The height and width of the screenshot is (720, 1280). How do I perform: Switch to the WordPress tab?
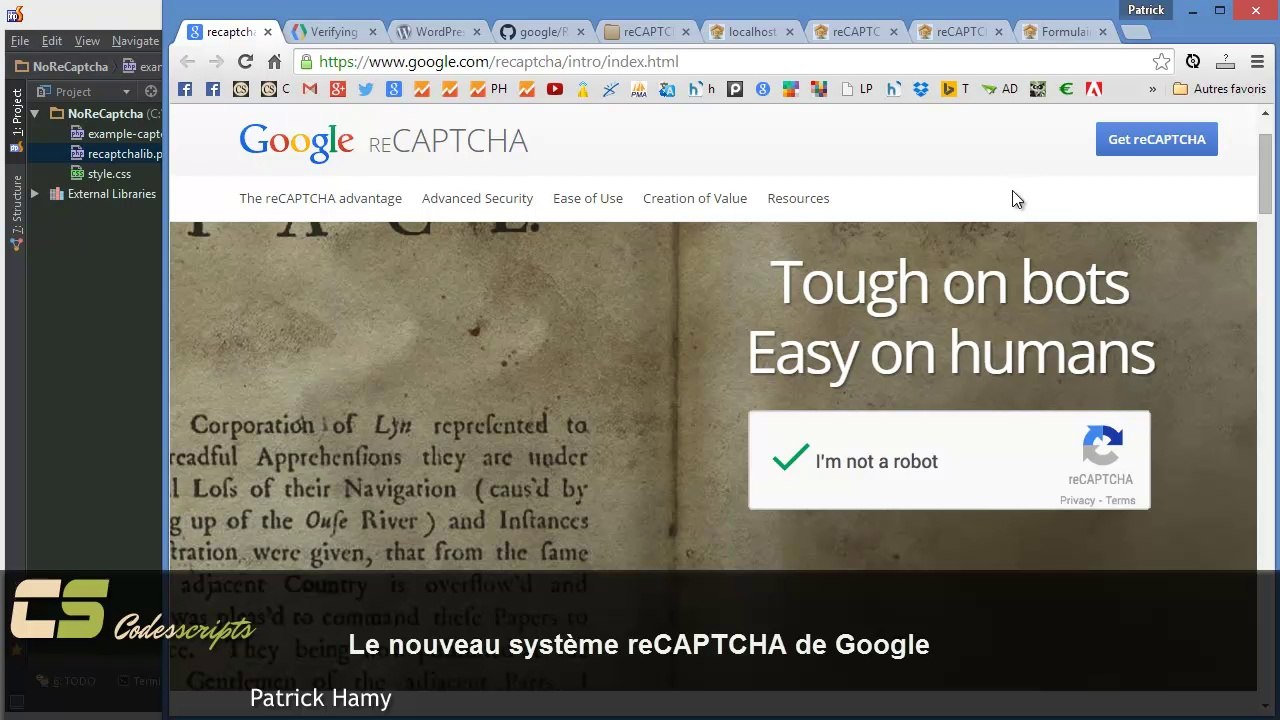tap(438, 32)
